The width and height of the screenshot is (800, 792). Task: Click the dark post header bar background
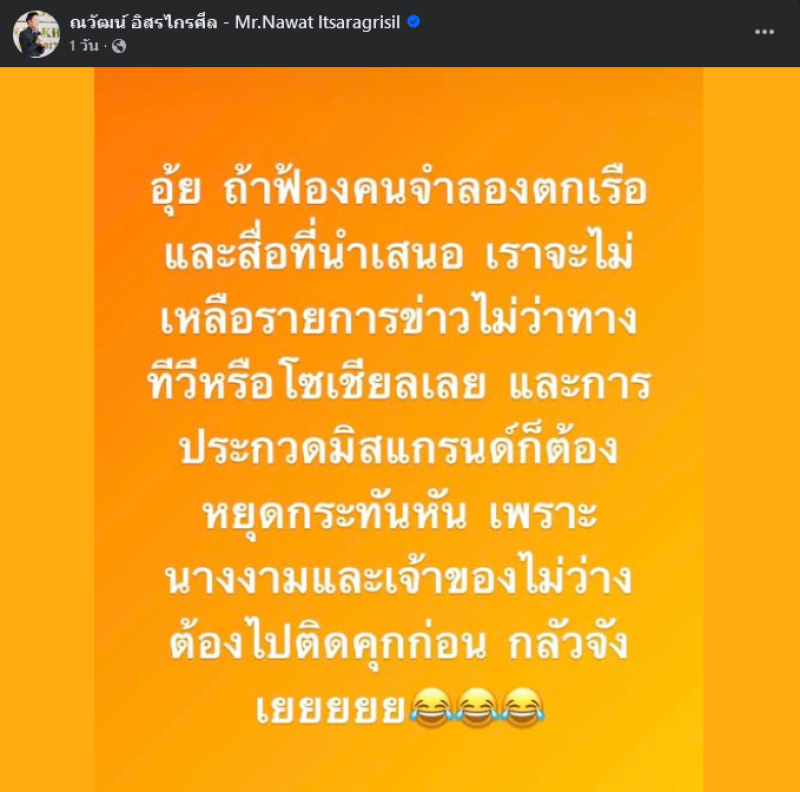tap(561, 33)
